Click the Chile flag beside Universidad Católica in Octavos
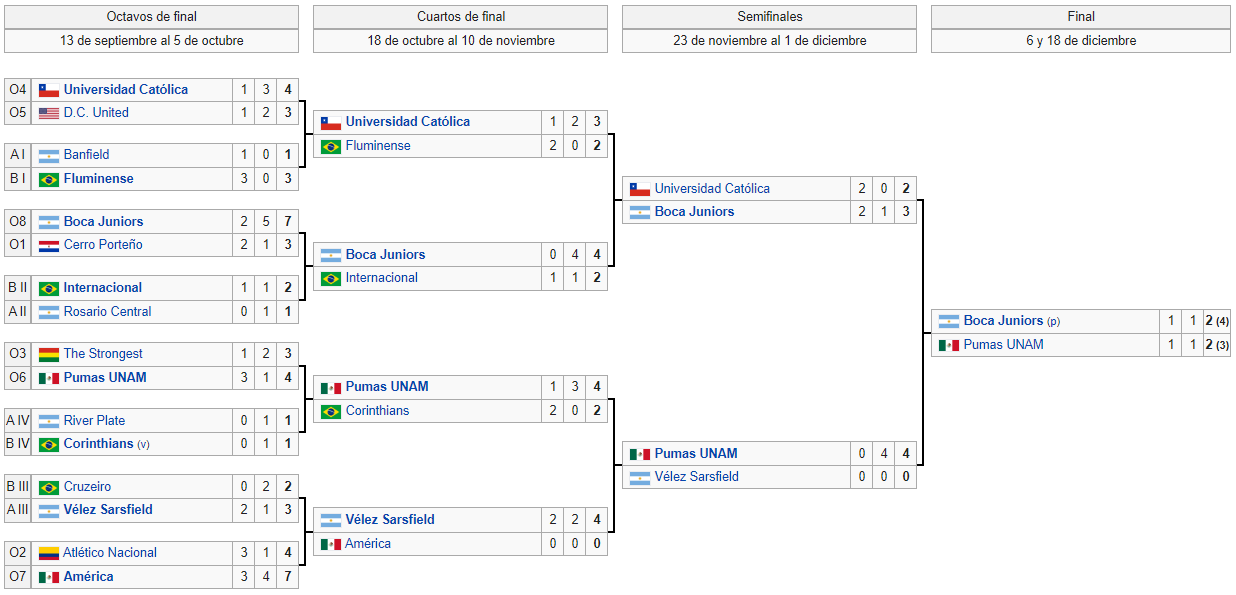Screen dimensions: 1236x595 point(48,90)
